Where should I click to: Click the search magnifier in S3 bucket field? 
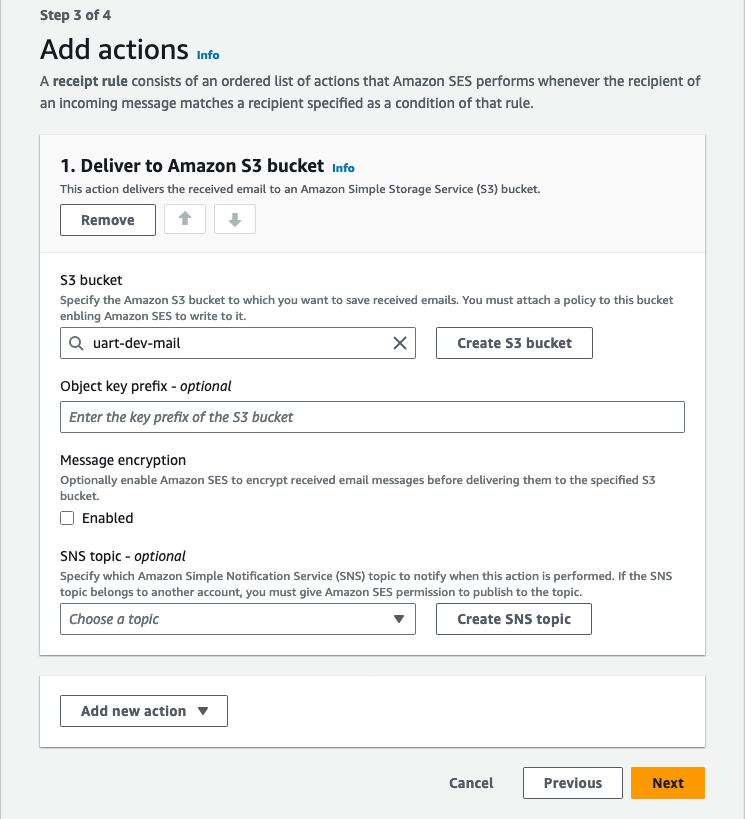[x=77, y=343]
